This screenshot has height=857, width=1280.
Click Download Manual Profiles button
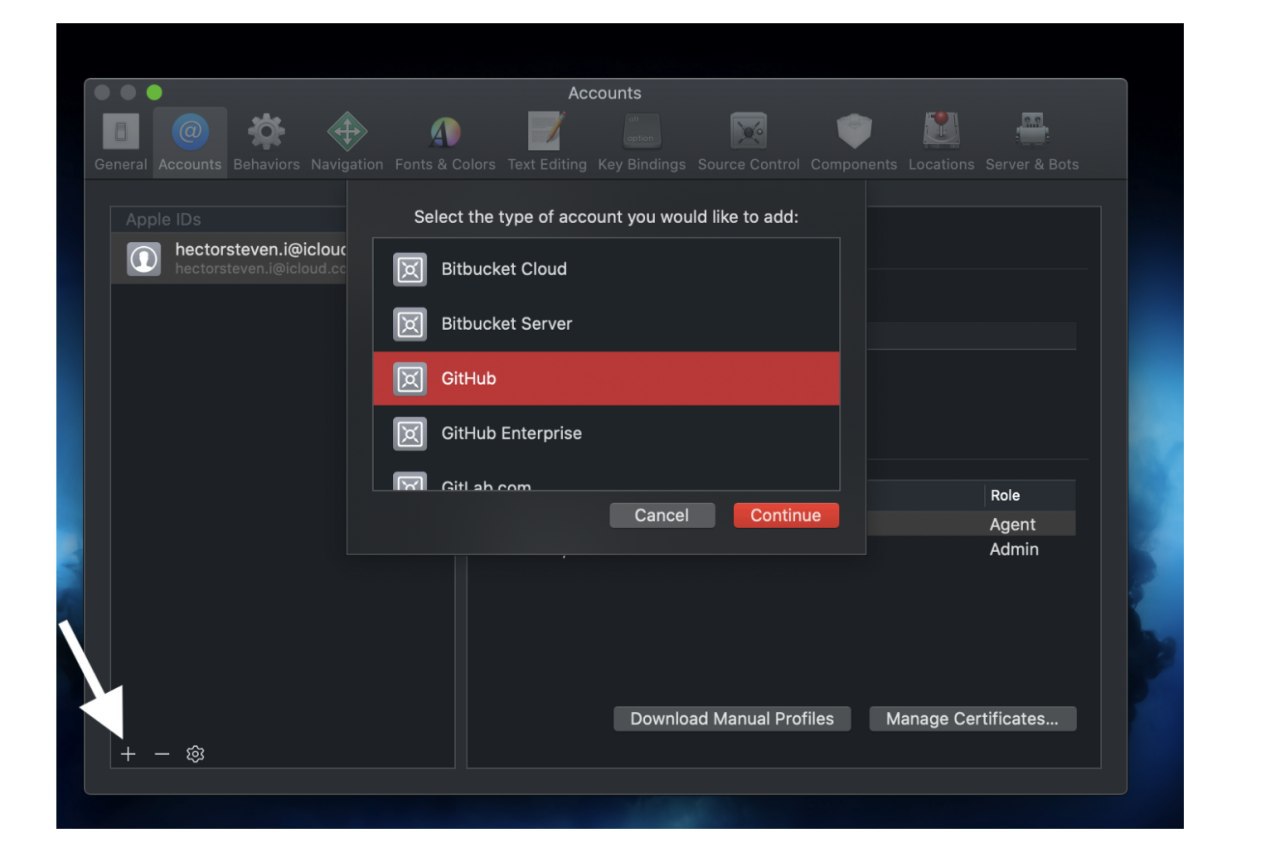[732, 719]
